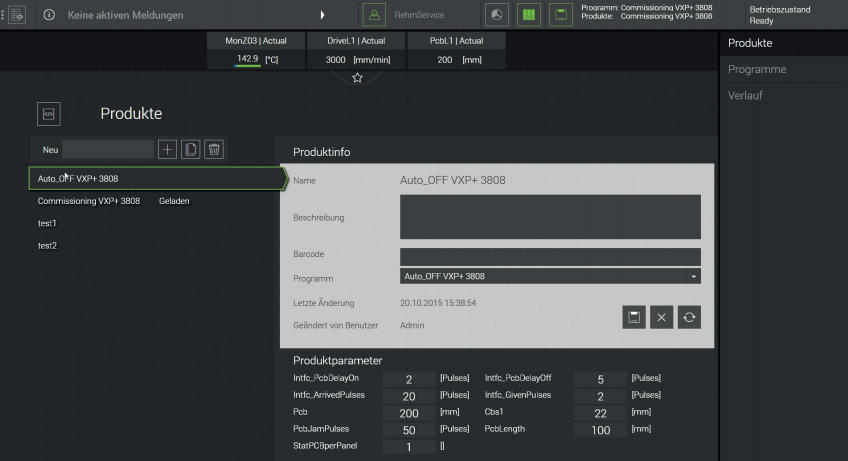The height and width of the screenshot is (461, 848).
Task: Cancel changes with the X icon
Action: coord(661,317)
